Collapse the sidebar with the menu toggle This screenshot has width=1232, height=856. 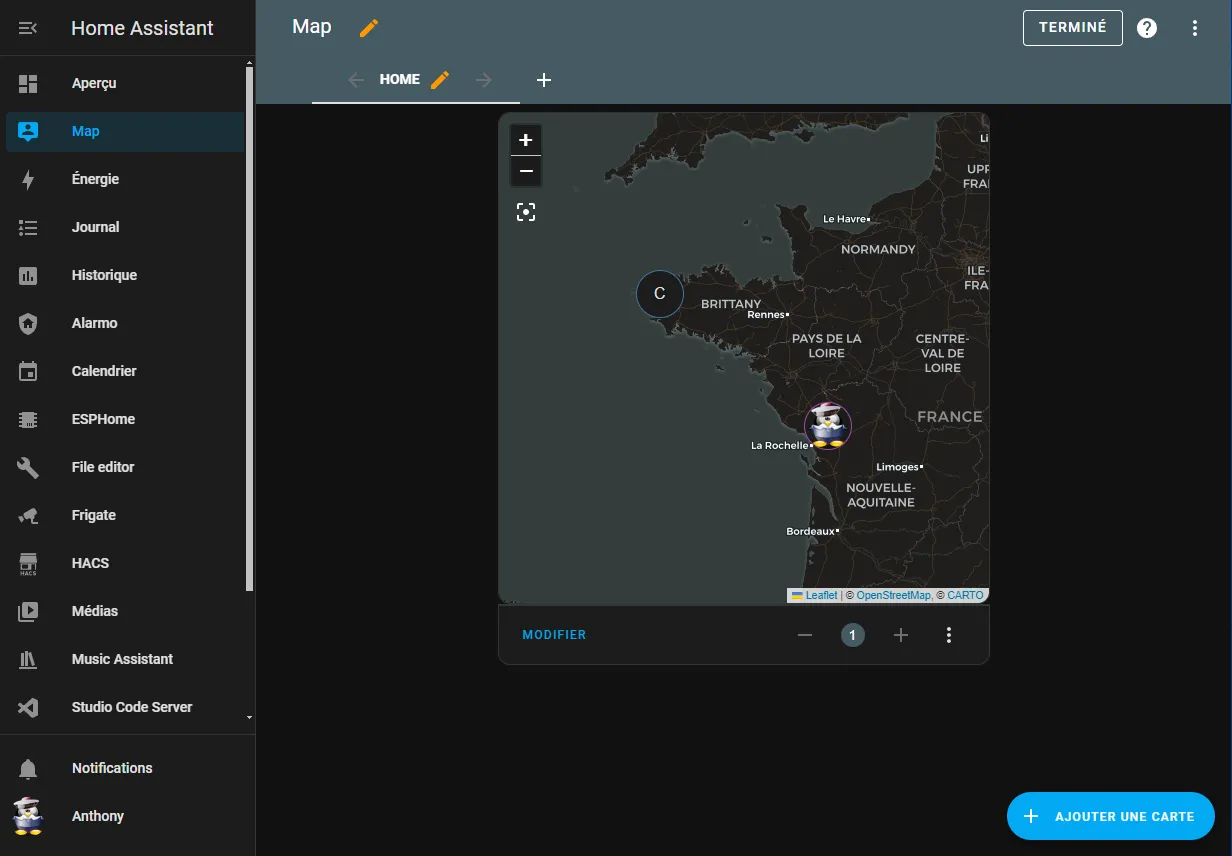[x=27, y=28]
